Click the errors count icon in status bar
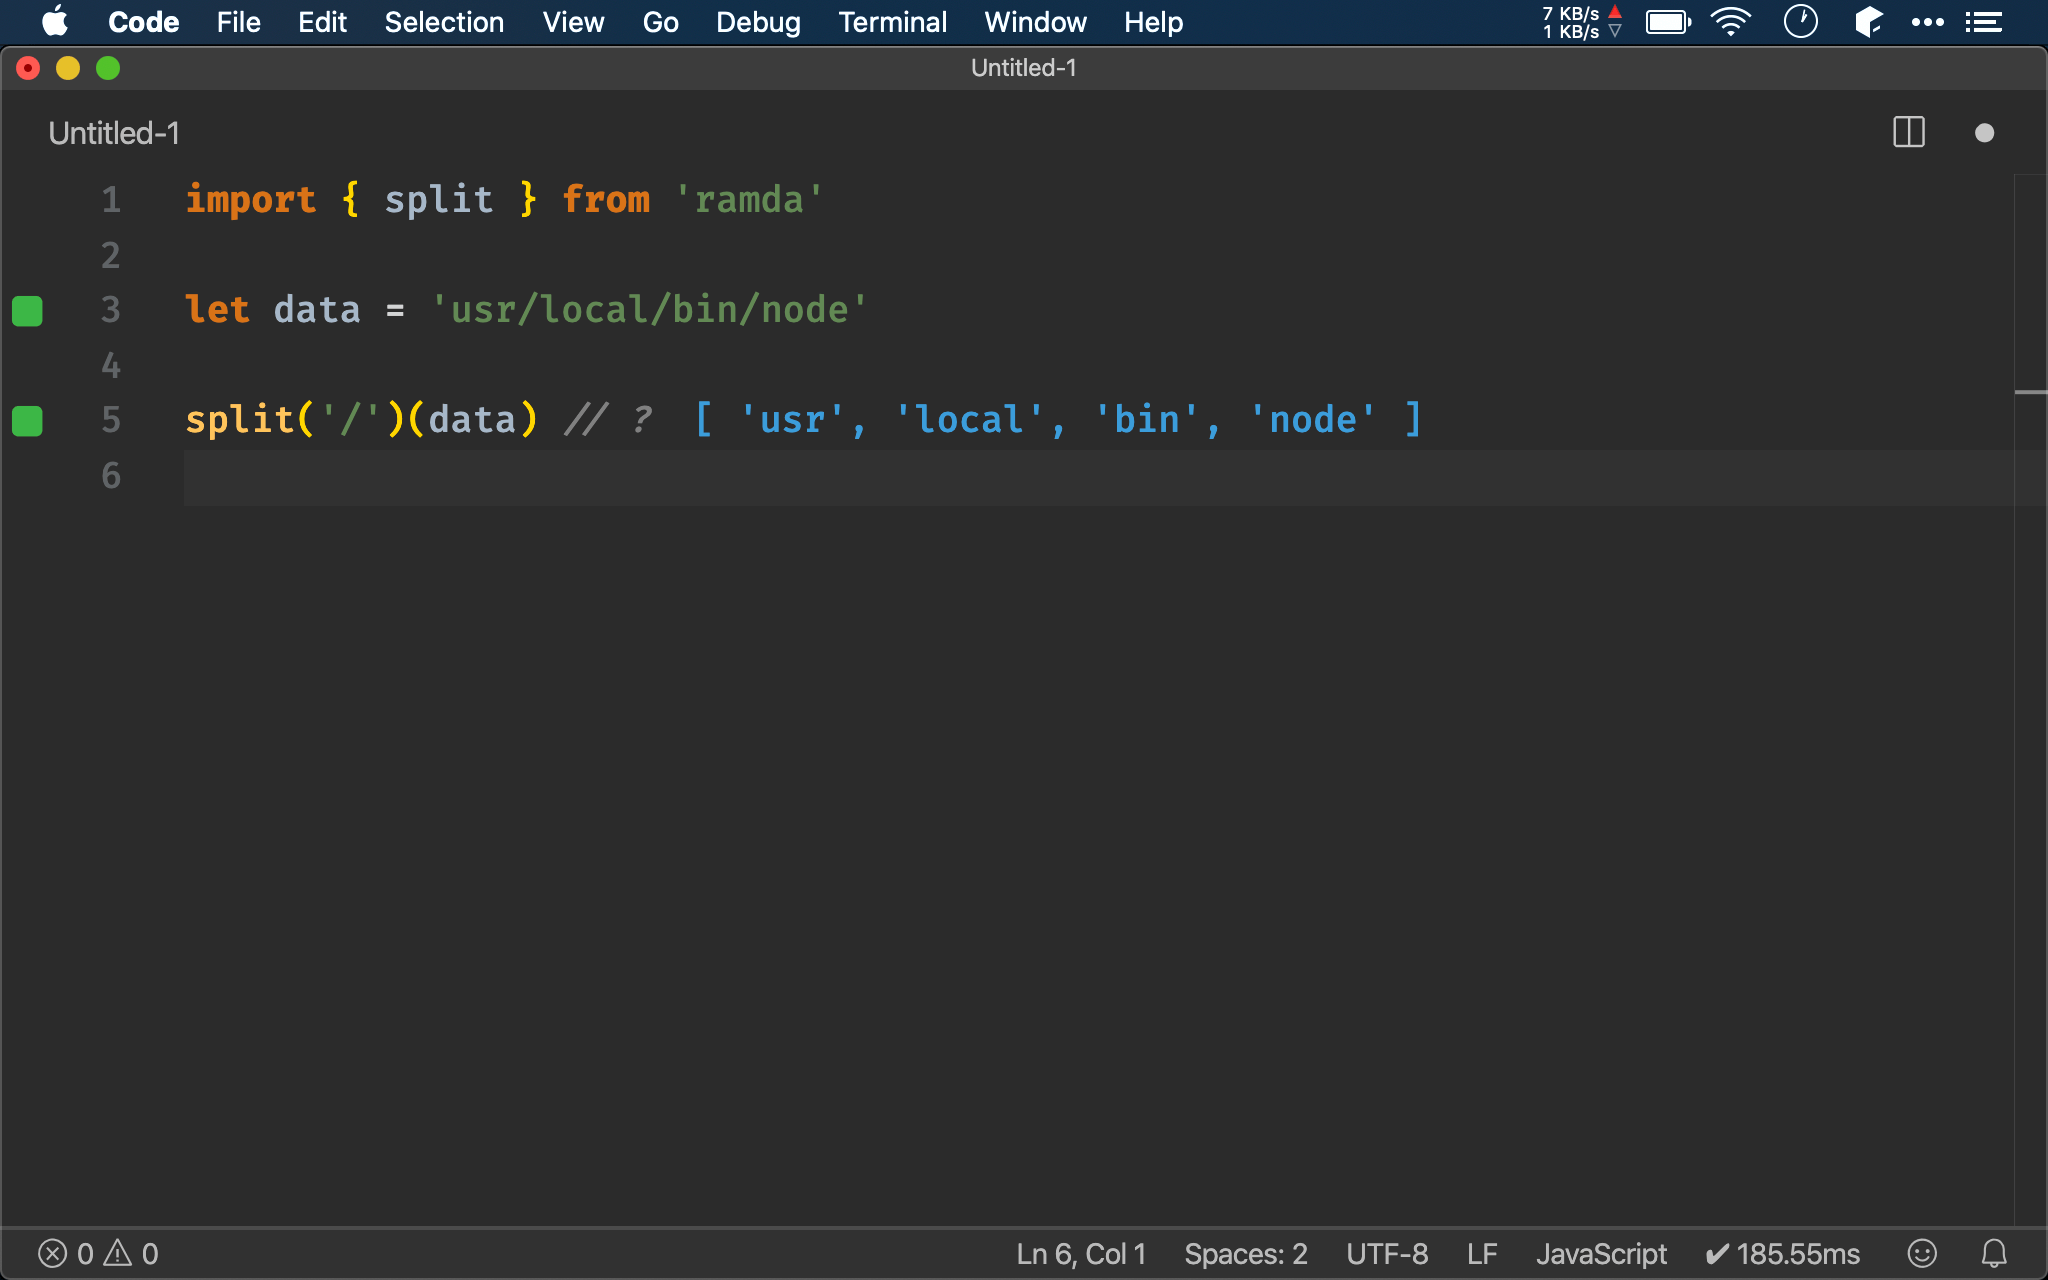This screenshot has width=2048, height=1280. point(52,1253)
